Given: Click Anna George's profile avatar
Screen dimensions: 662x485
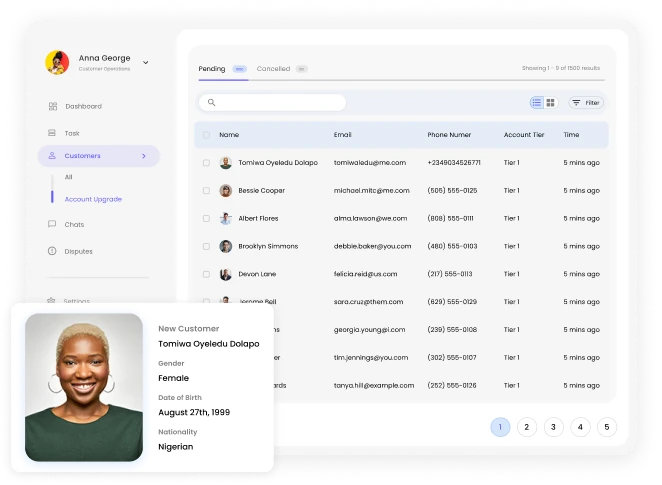Looking at the screenshot, I should pyautogui.click(x=57, y=62).
